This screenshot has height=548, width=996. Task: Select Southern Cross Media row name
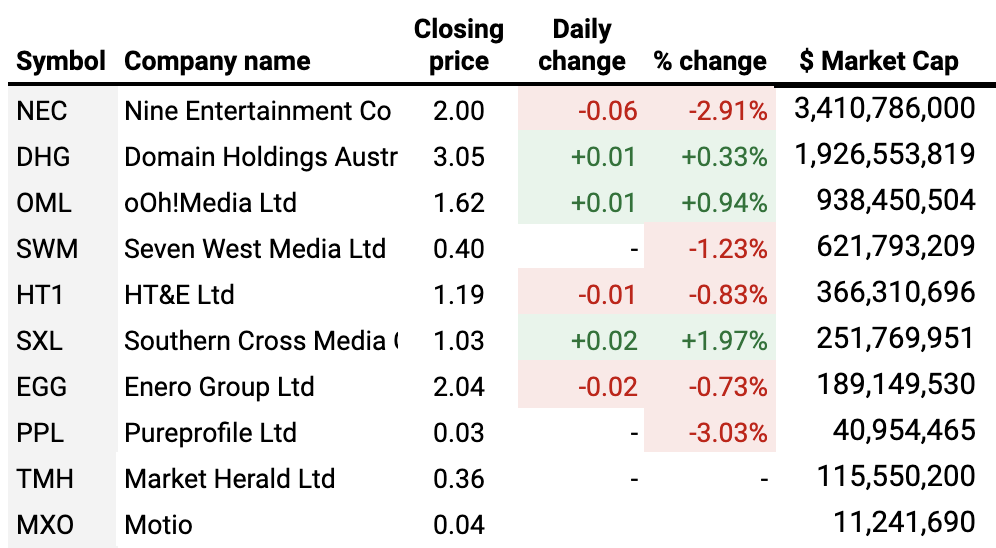pos(260,341)
